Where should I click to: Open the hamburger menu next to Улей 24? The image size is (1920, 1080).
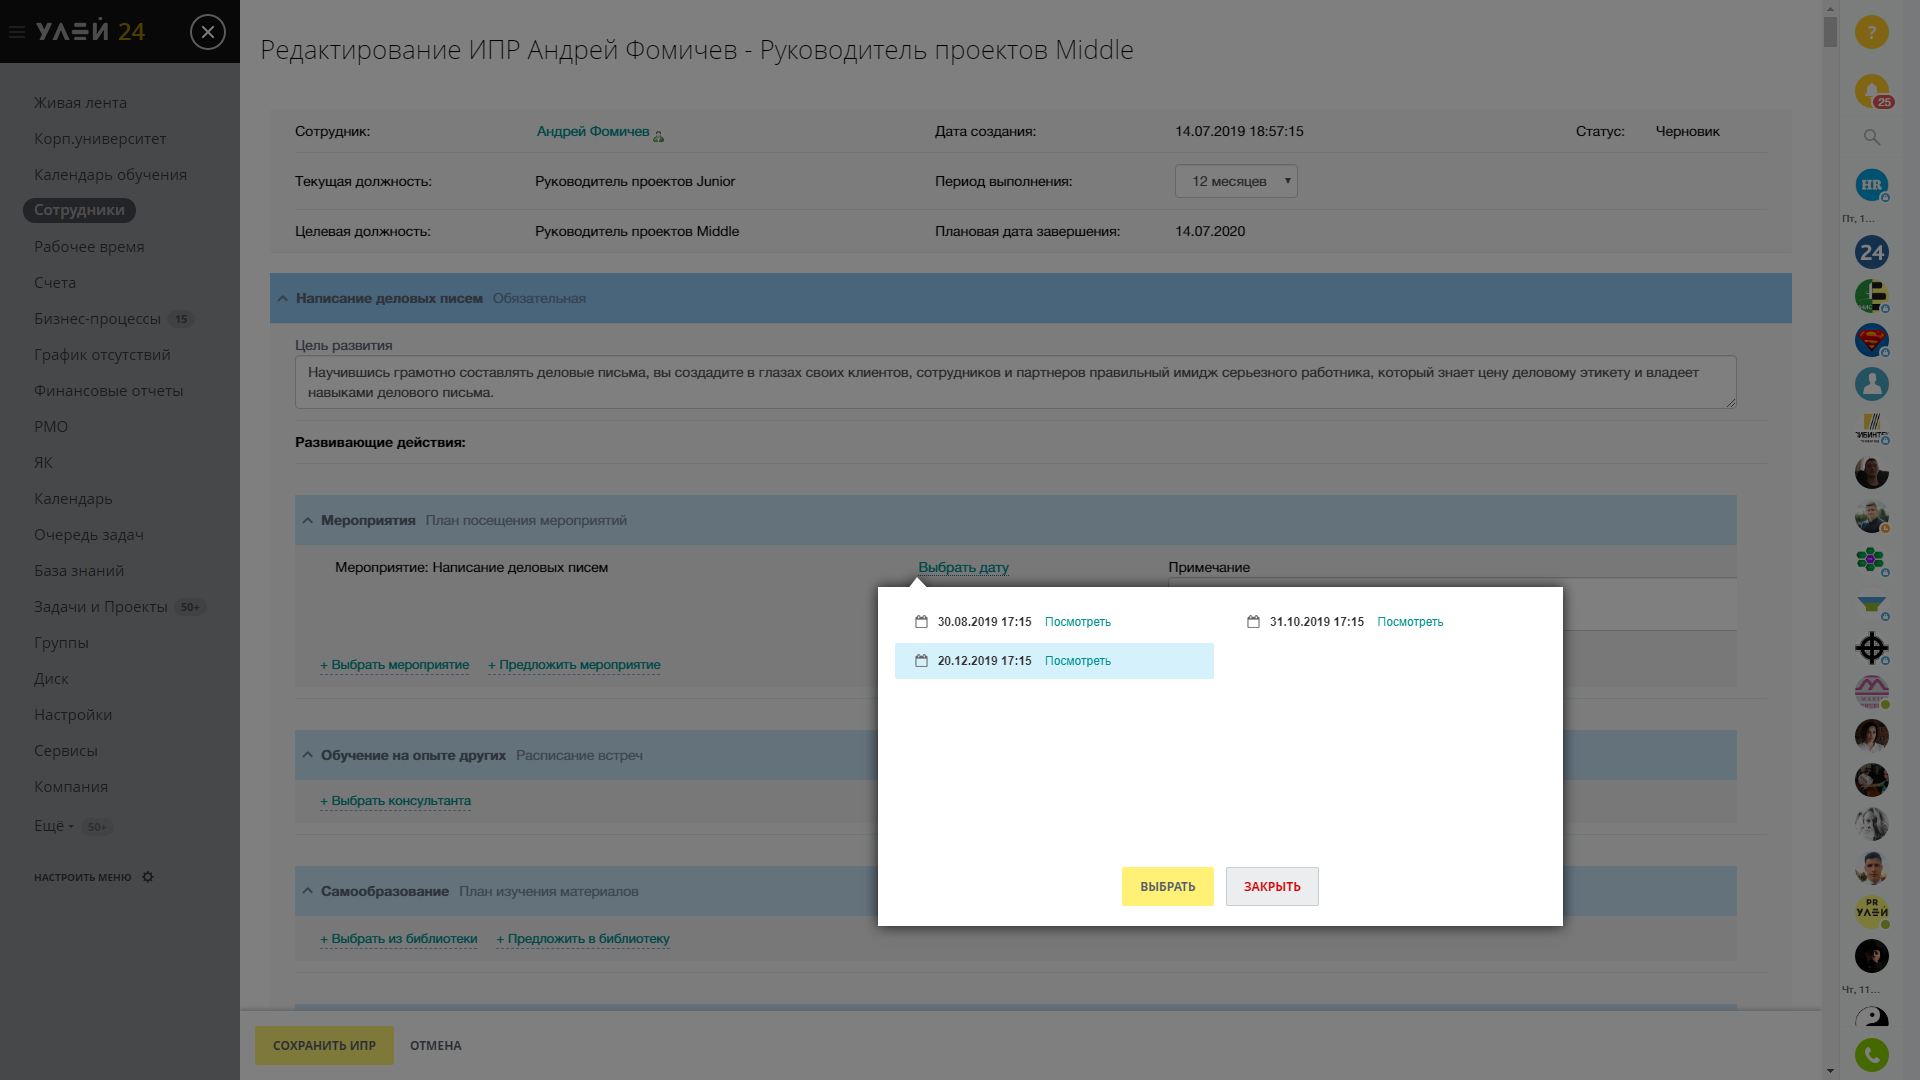click(x=17, y=32)
